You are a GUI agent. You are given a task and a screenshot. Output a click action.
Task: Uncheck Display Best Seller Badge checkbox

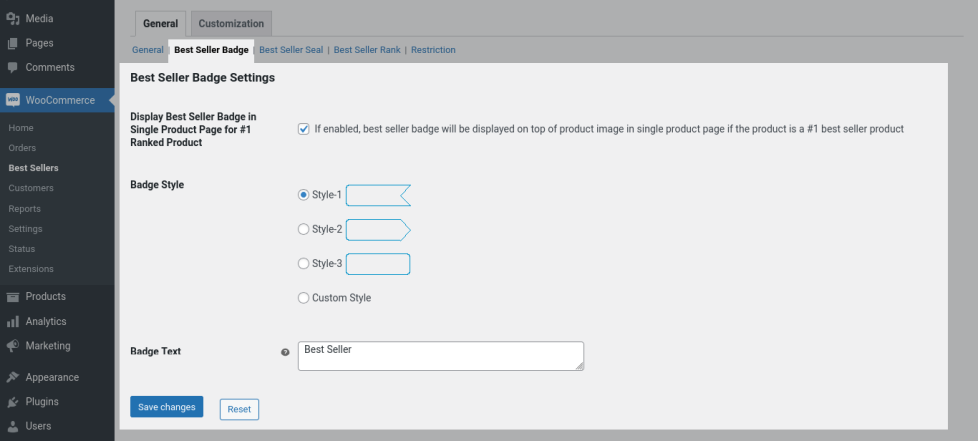pos(304,129)
